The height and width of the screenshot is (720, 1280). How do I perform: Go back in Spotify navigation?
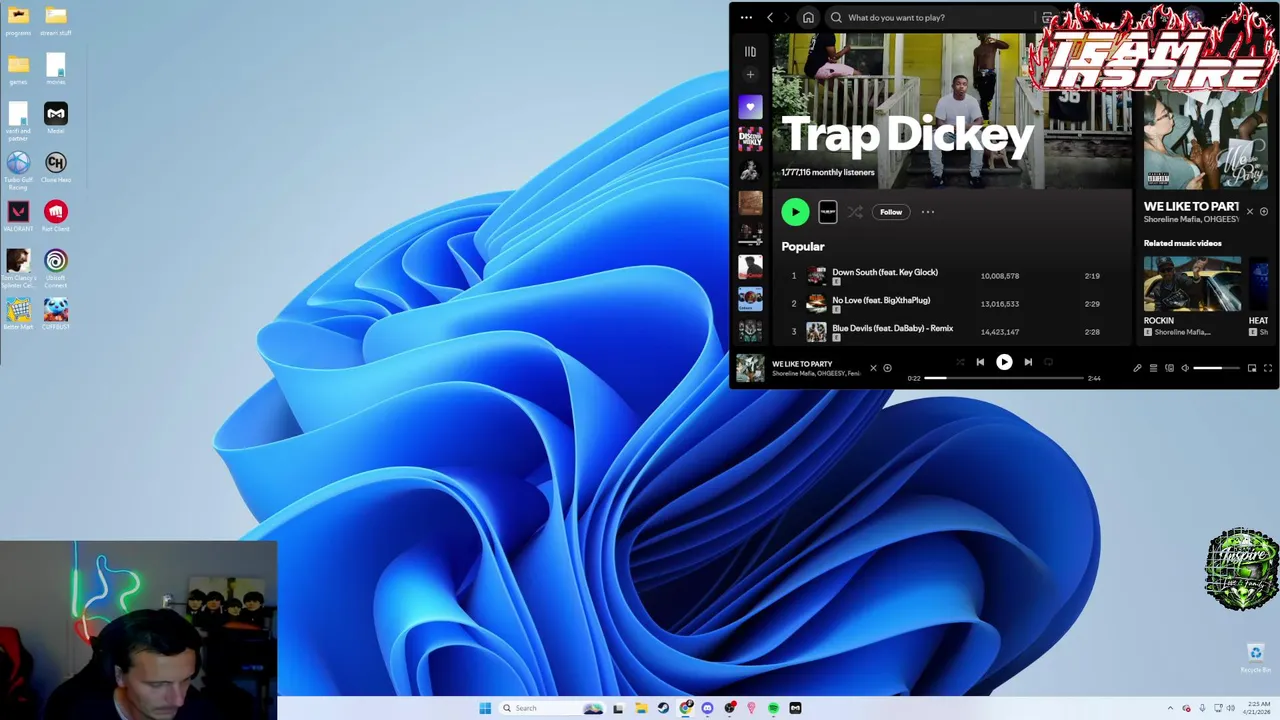(x=770, y=17)
